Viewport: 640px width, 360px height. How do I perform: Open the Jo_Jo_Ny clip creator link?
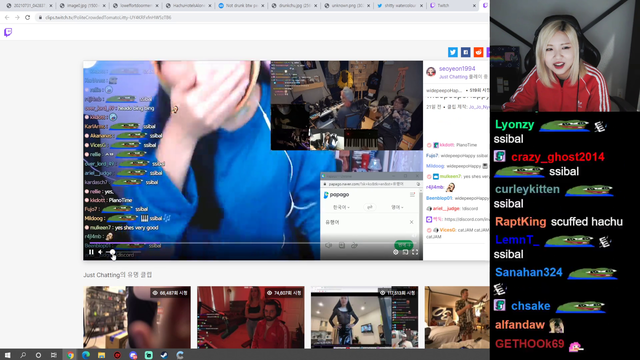(x=478, y=107)
